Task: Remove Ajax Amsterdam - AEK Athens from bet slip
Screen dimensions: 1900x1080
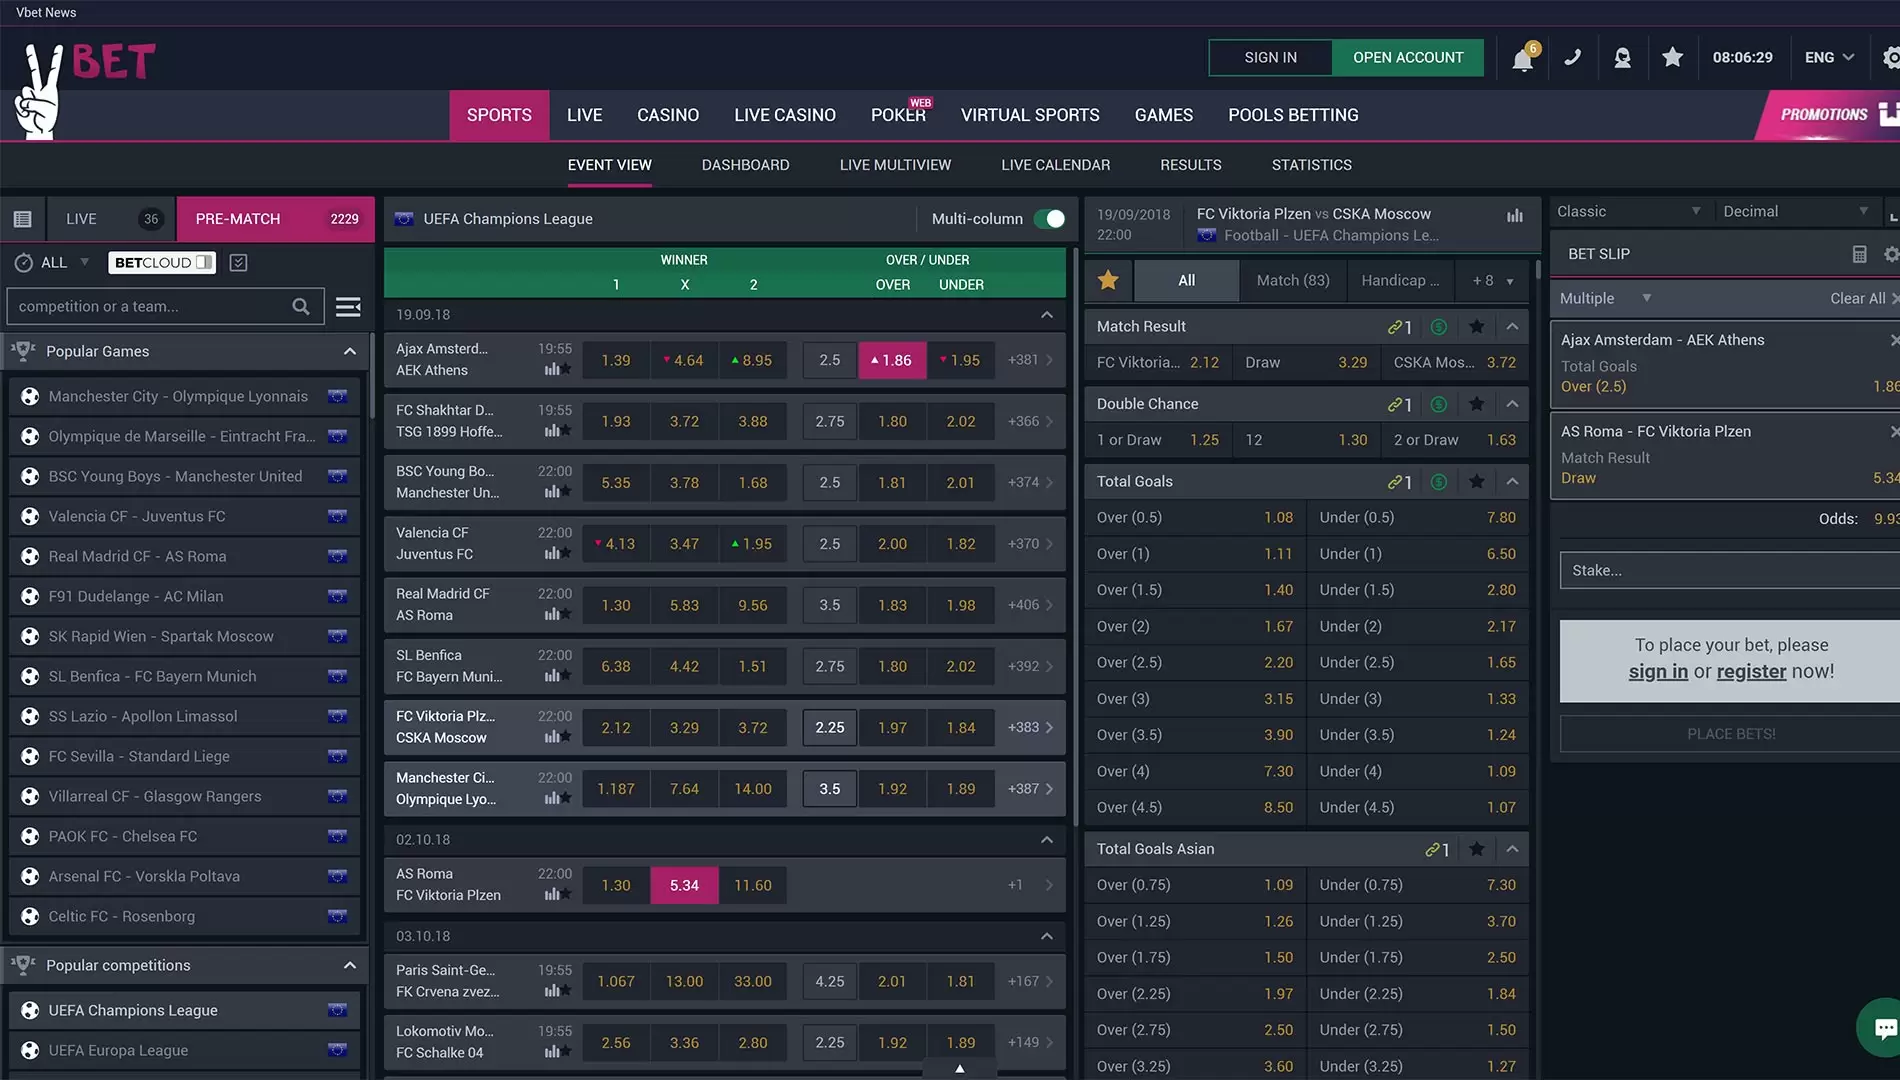Action: click(1893, 340)
